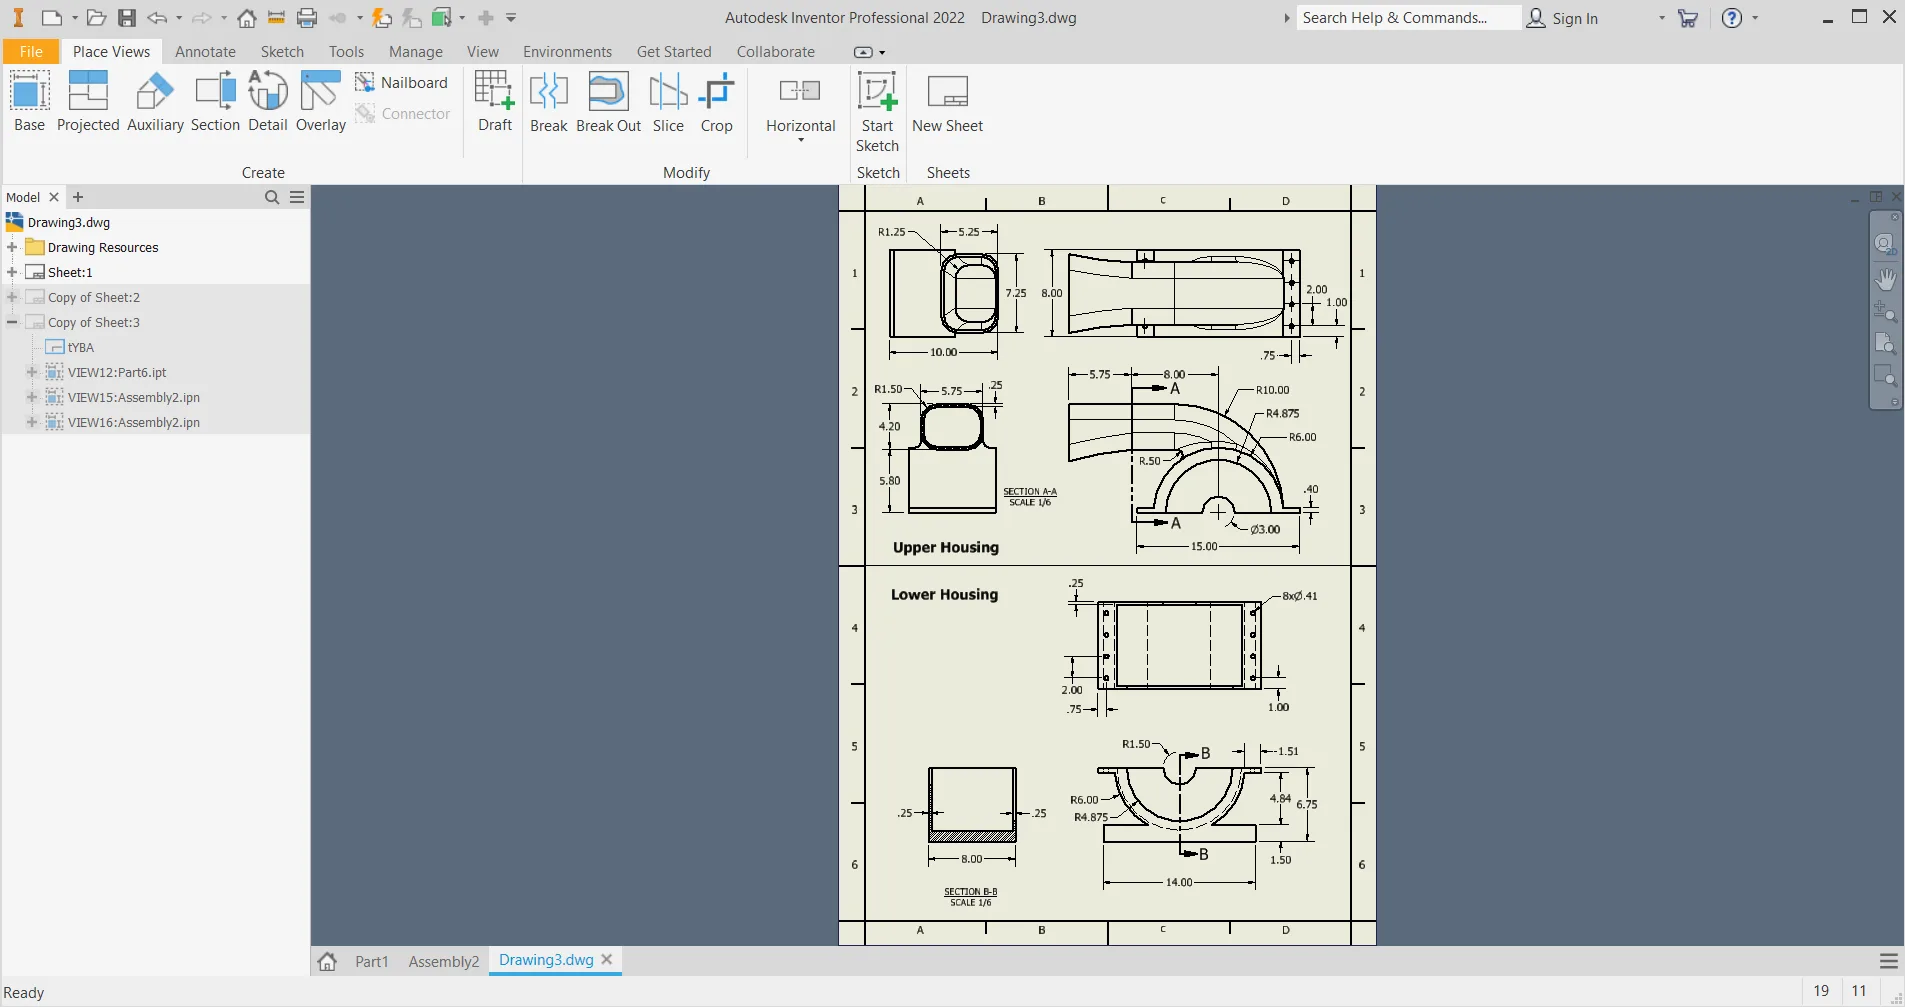Select the Detail view tool
The height and width of the screenshot is (1007, 1905).
point(267,100)
